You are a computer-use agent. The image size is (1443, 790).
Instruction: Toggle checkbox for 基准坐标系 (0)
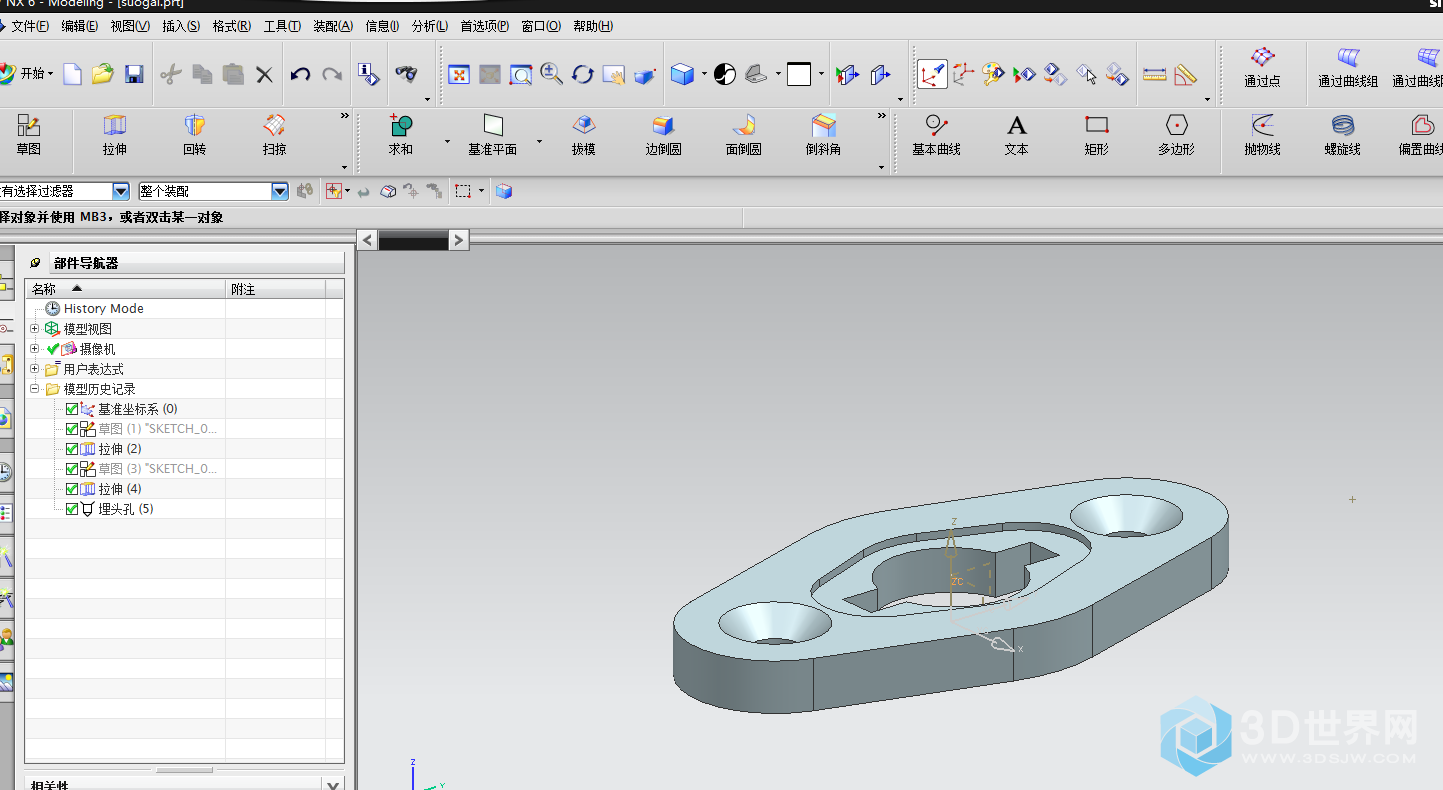pos(72,409)
